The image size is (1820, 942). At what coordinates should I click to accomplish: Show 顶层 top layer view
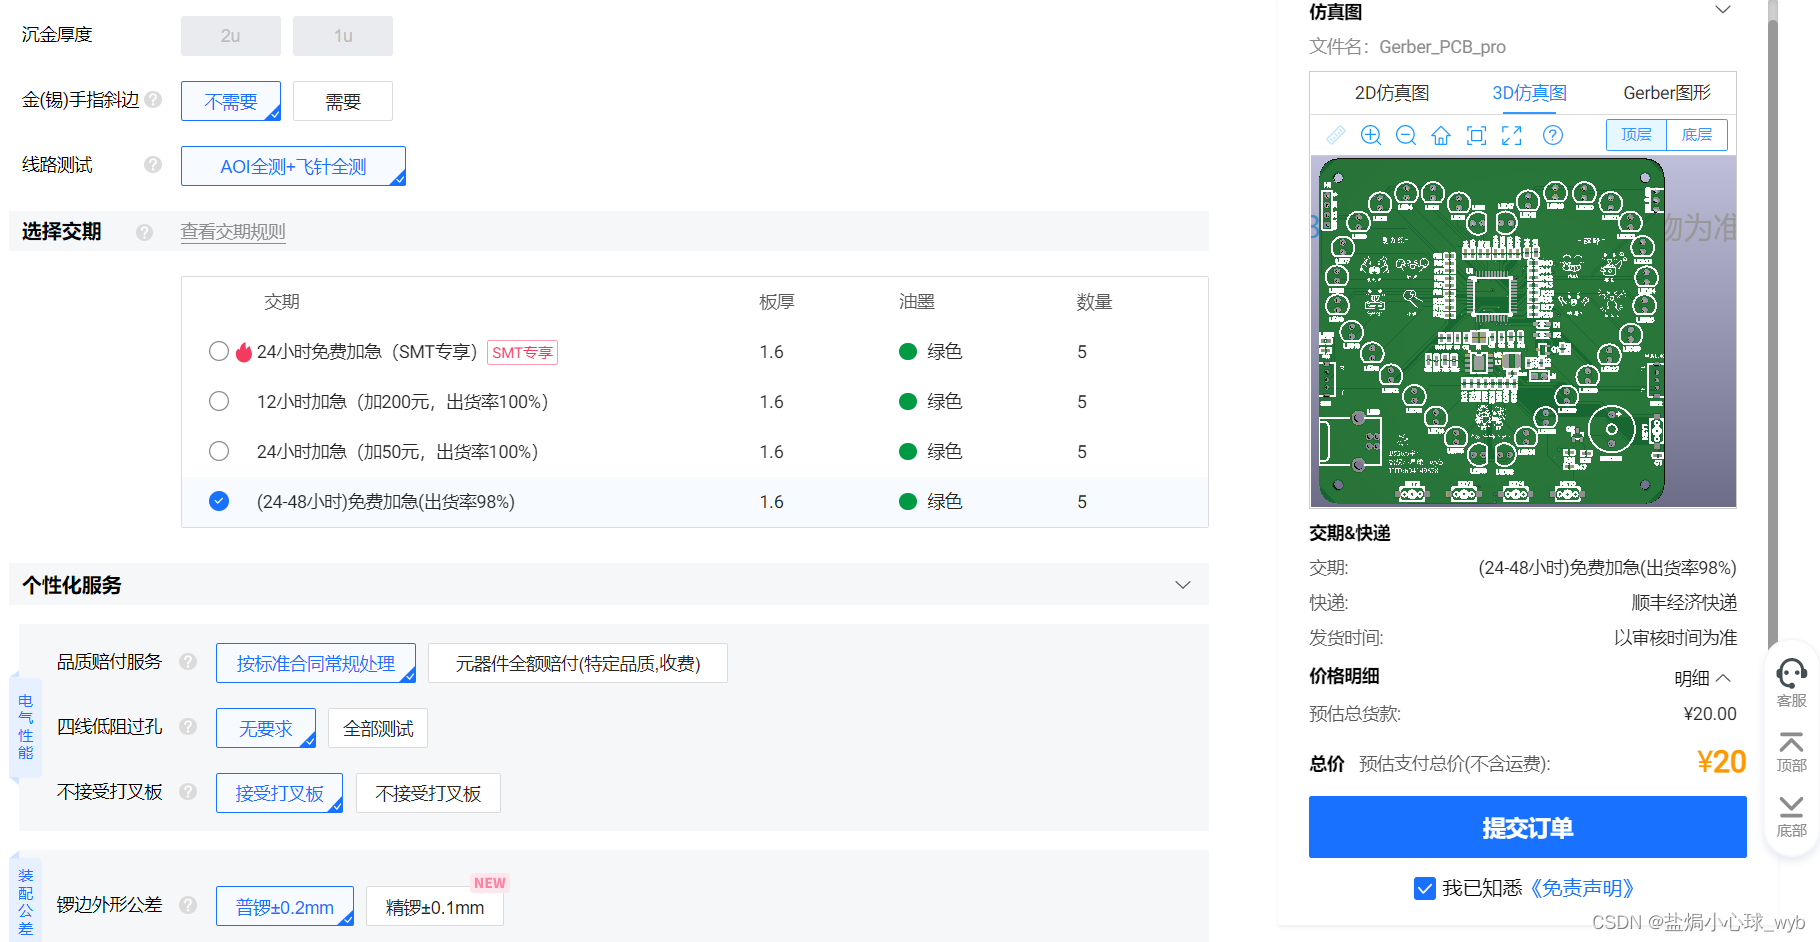[1636, 135]
